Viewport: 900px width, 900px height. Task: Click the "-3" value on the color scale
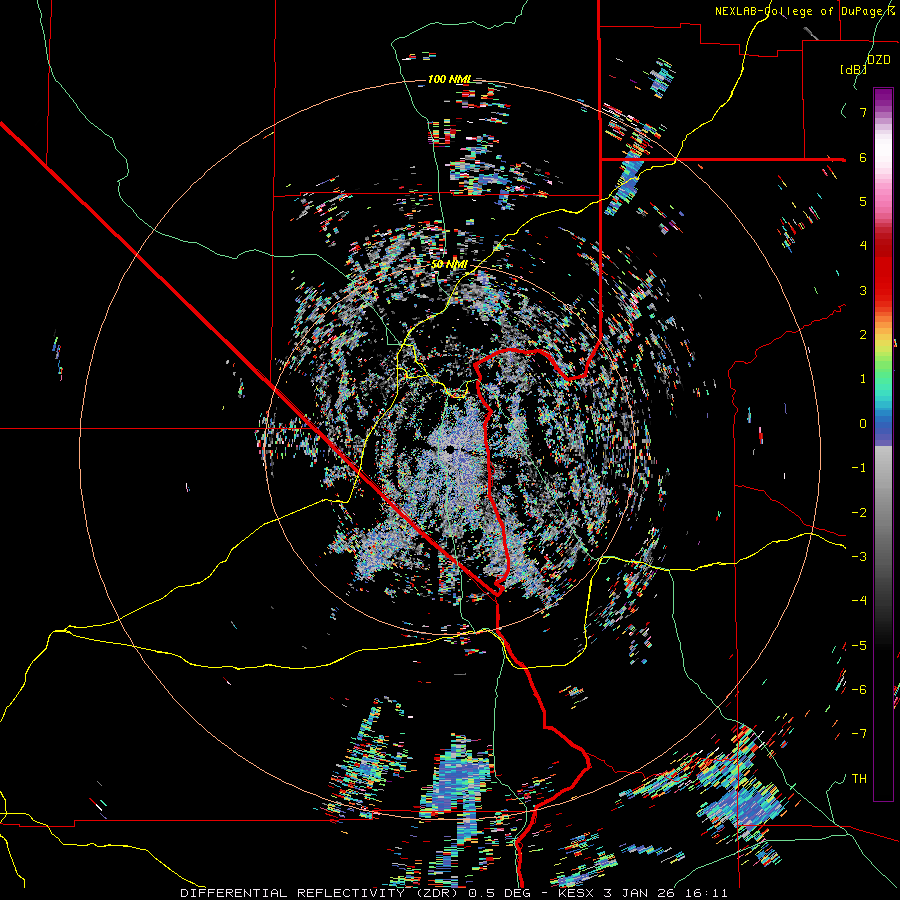tap(859, 556)
